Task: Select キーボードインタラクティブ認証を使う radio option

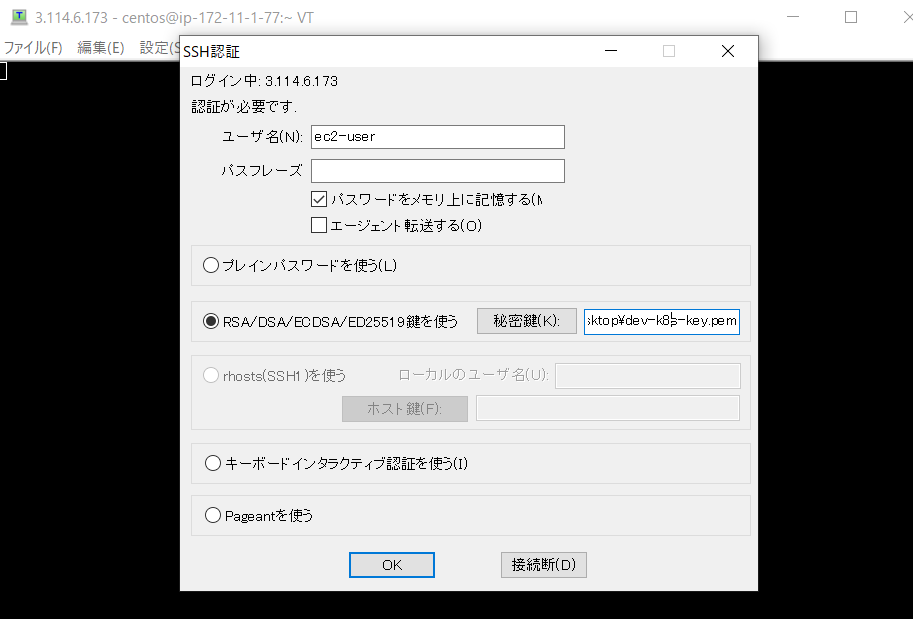Action: 211,463
